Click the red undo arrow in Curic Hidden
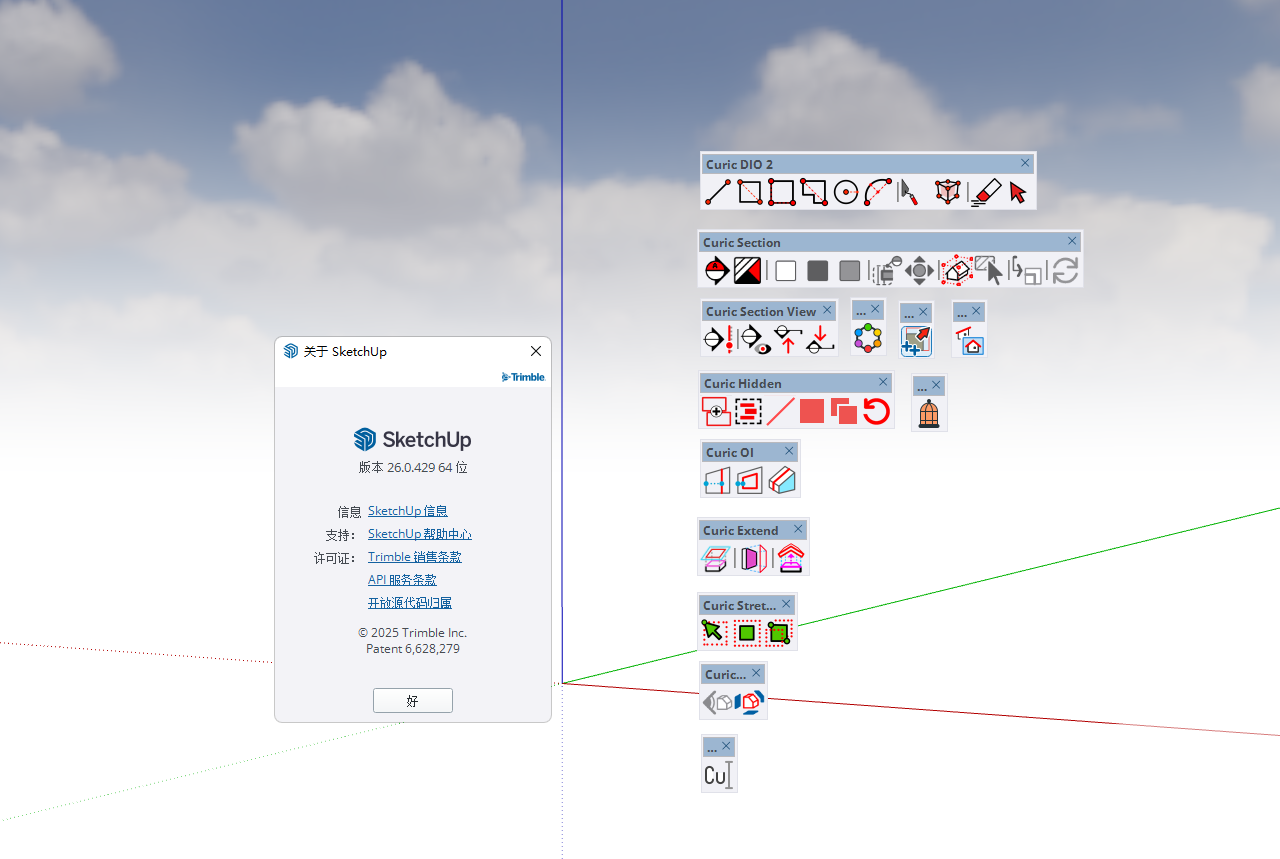Viewport: 1280px width, 859px height. coord(876,411)
